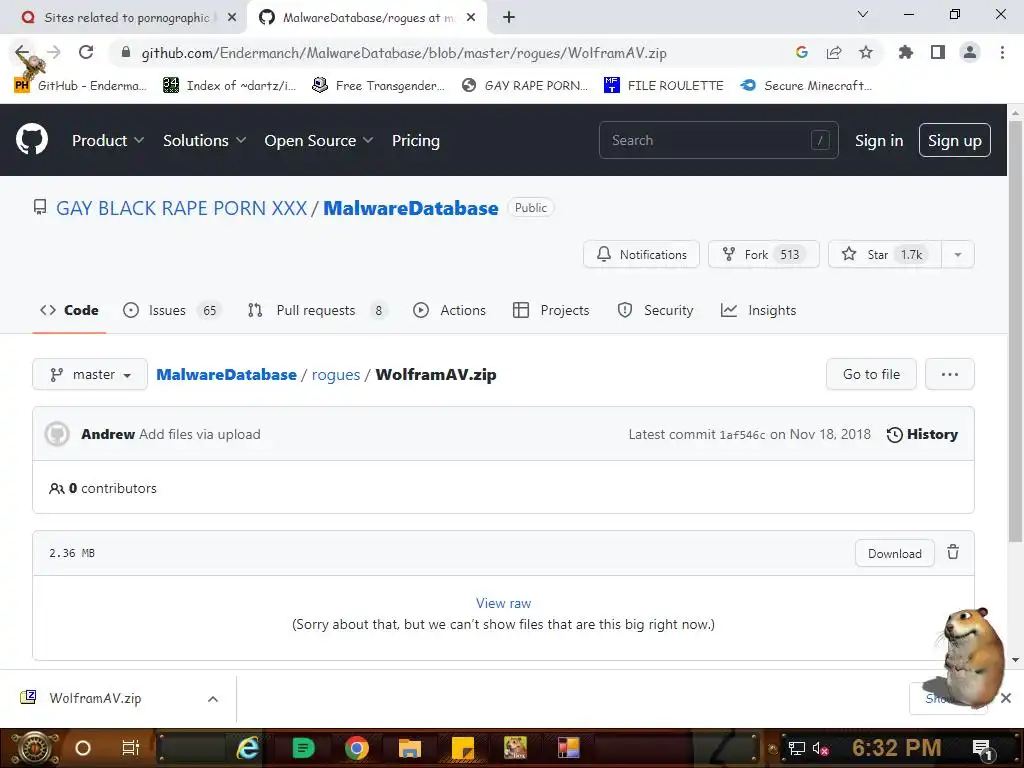Open the Actions tab
Viewport: 1024px width, 768px height.
click(x=449, y=310)
